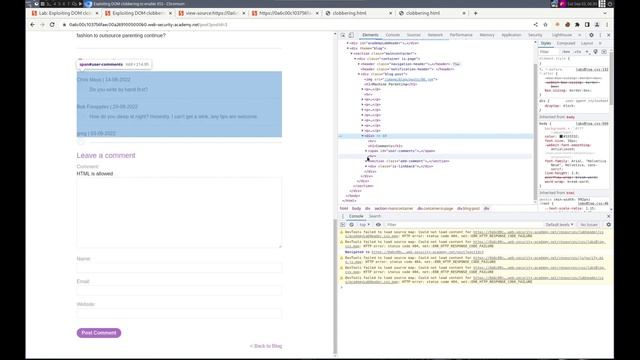Expand the span user-comments node

(366, 151)
